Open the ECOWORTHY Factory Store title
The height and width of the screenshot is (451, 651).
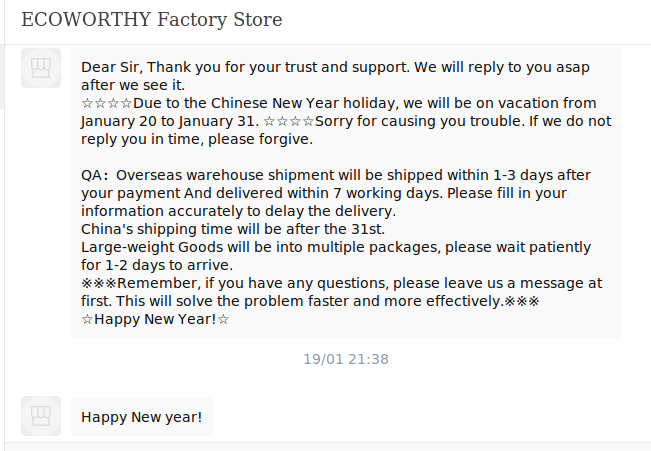(x=152, y=20)
